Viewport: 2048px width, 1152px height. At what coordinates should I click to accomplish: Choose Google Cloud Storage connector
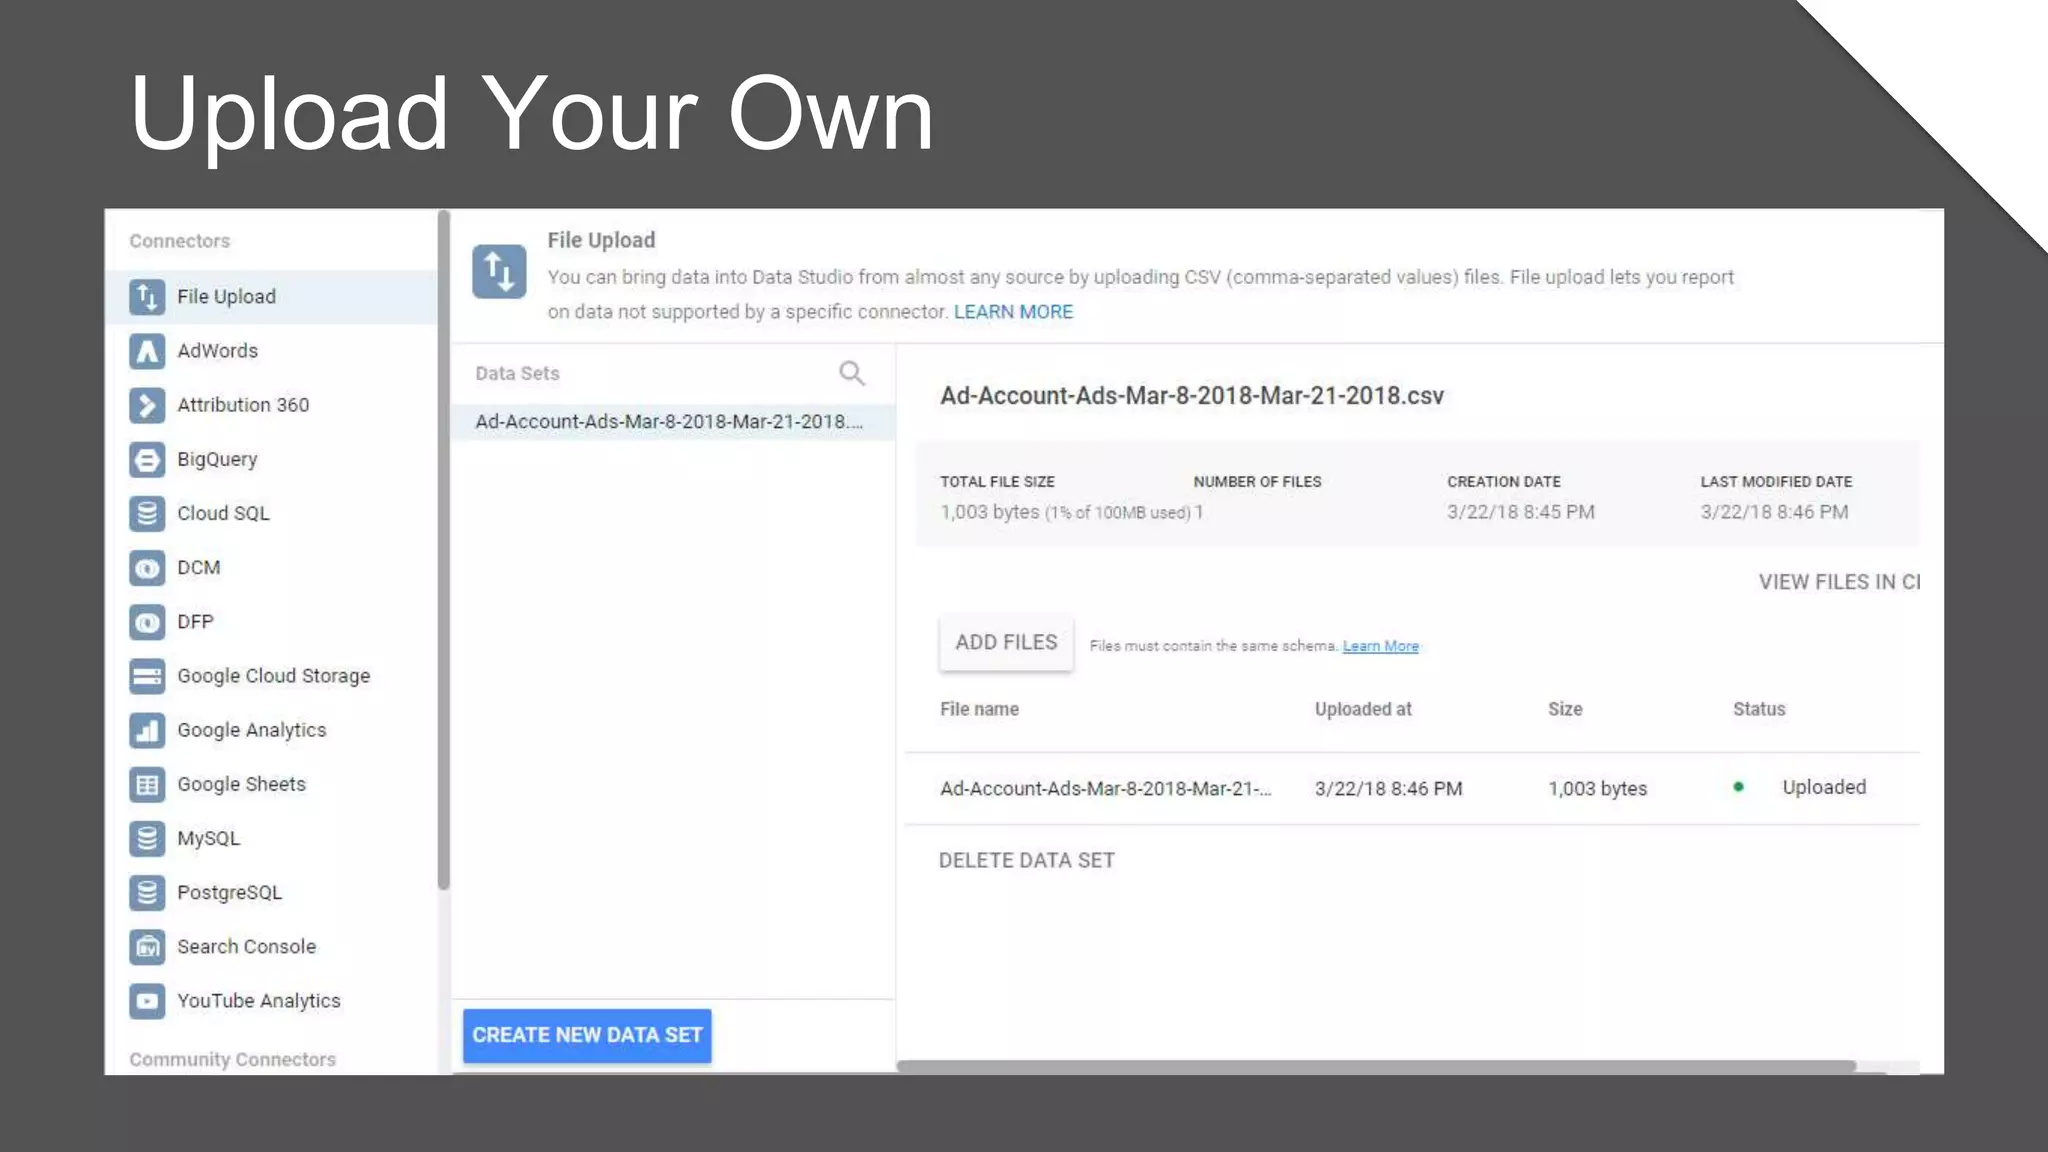click(273, 676)
